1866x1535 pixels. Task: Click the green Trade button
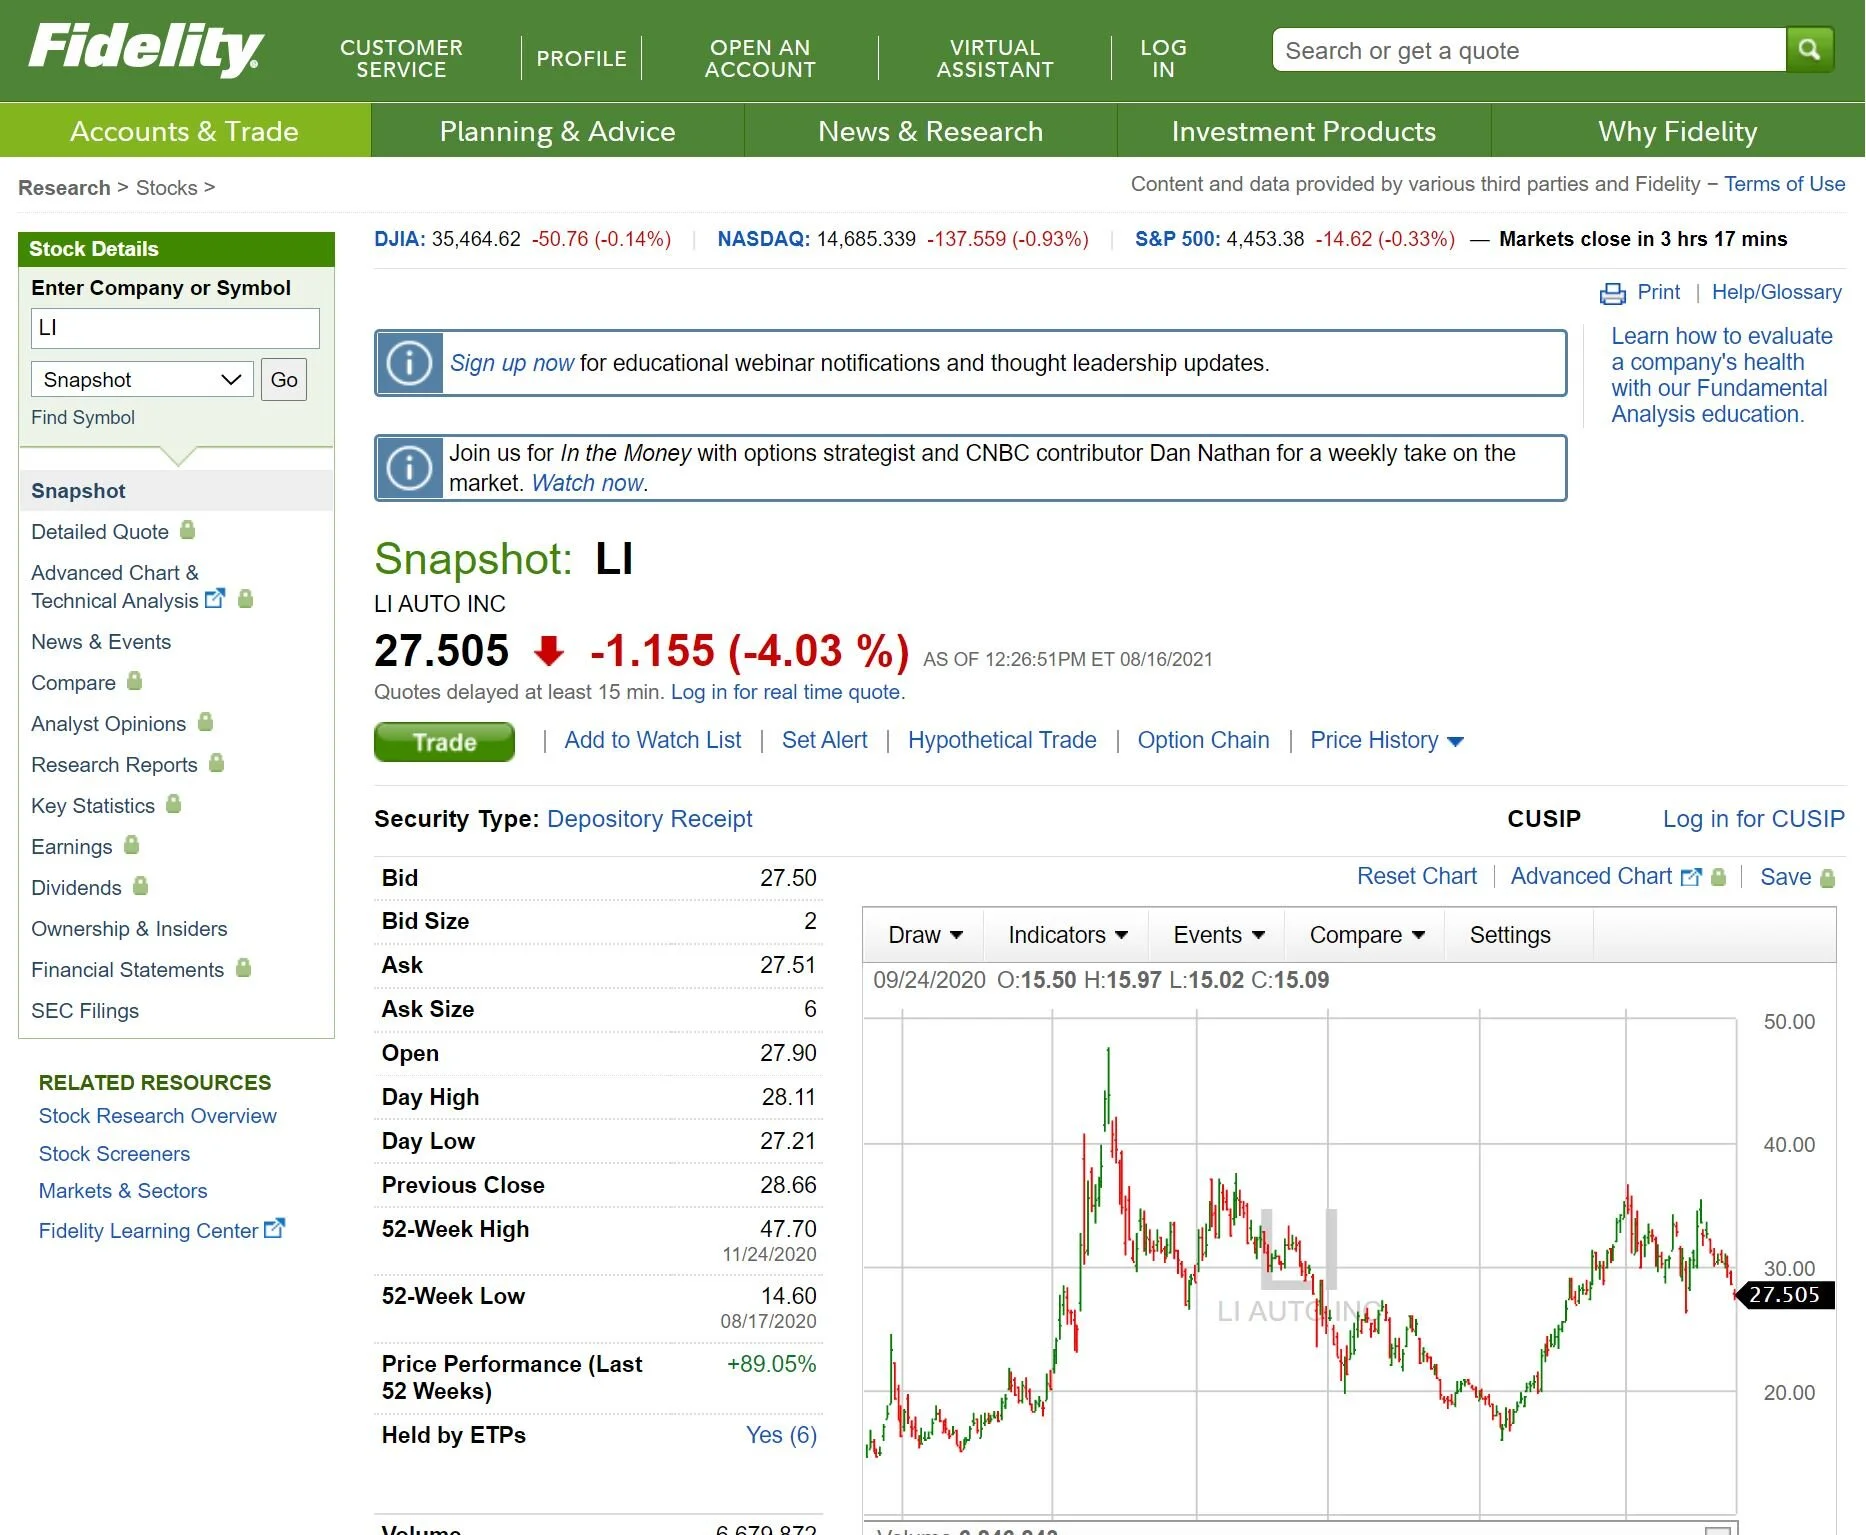tap(444, 742)
